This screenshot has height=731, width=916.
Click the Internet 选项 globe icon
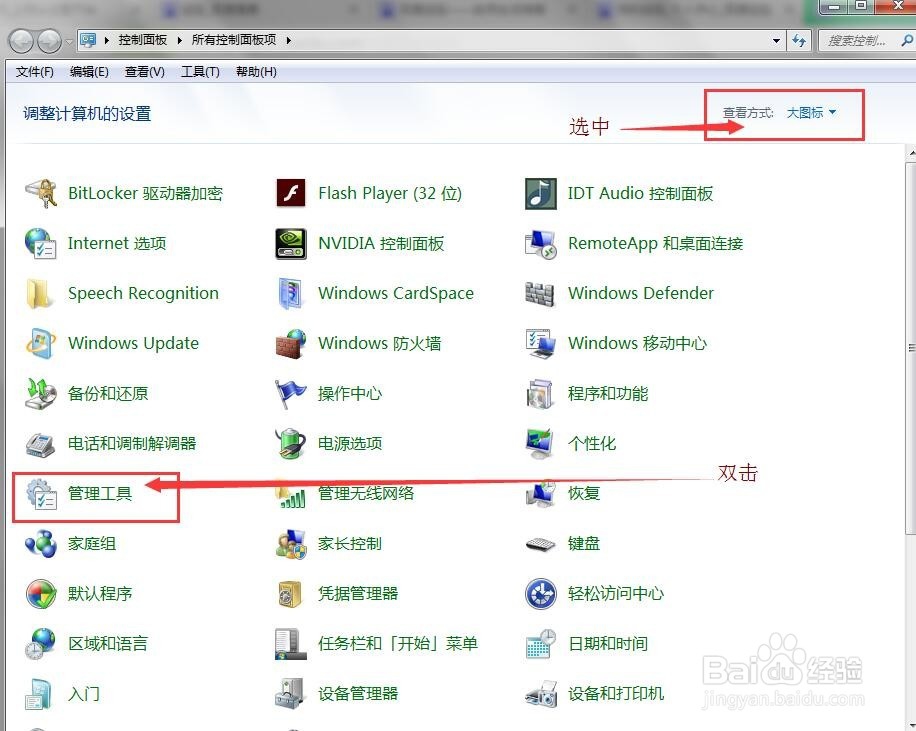41,244
